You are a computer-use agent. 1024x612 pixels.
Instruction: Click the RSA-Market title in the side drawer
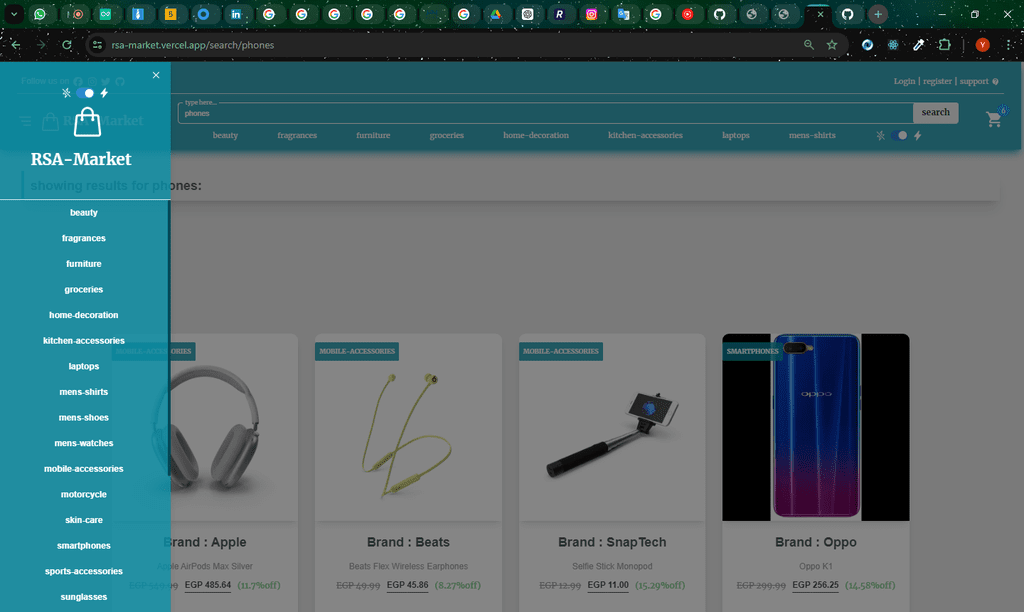81,159
